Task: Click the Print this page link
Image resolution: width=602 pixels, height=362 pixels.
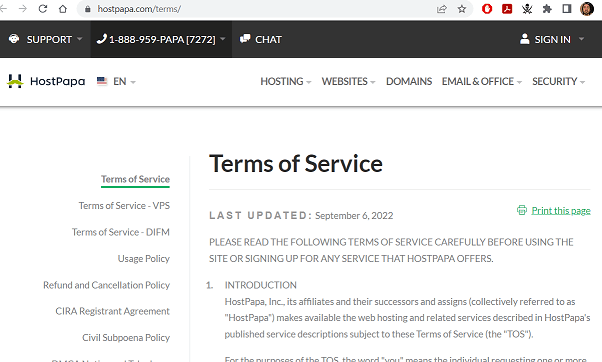Action: click(561, 210)
